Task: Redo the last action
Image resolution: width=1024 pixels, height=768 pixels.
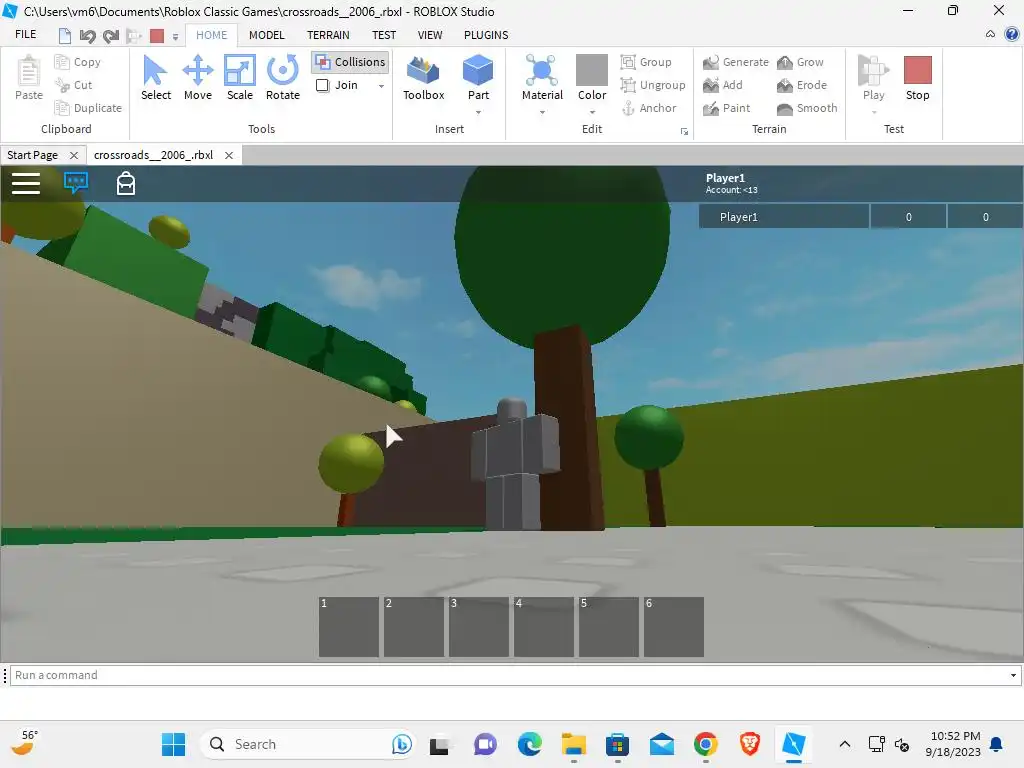Action: pos(111,36)
